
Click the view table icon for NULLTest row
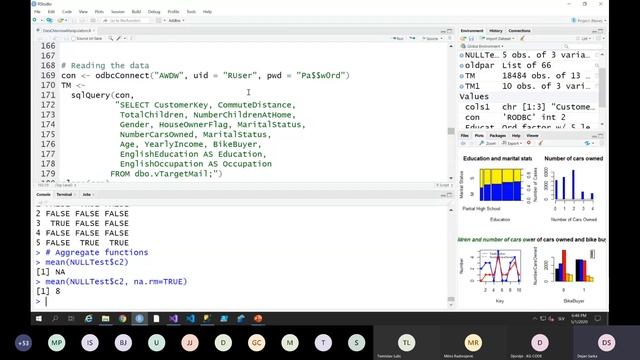[x=597, y=55]
